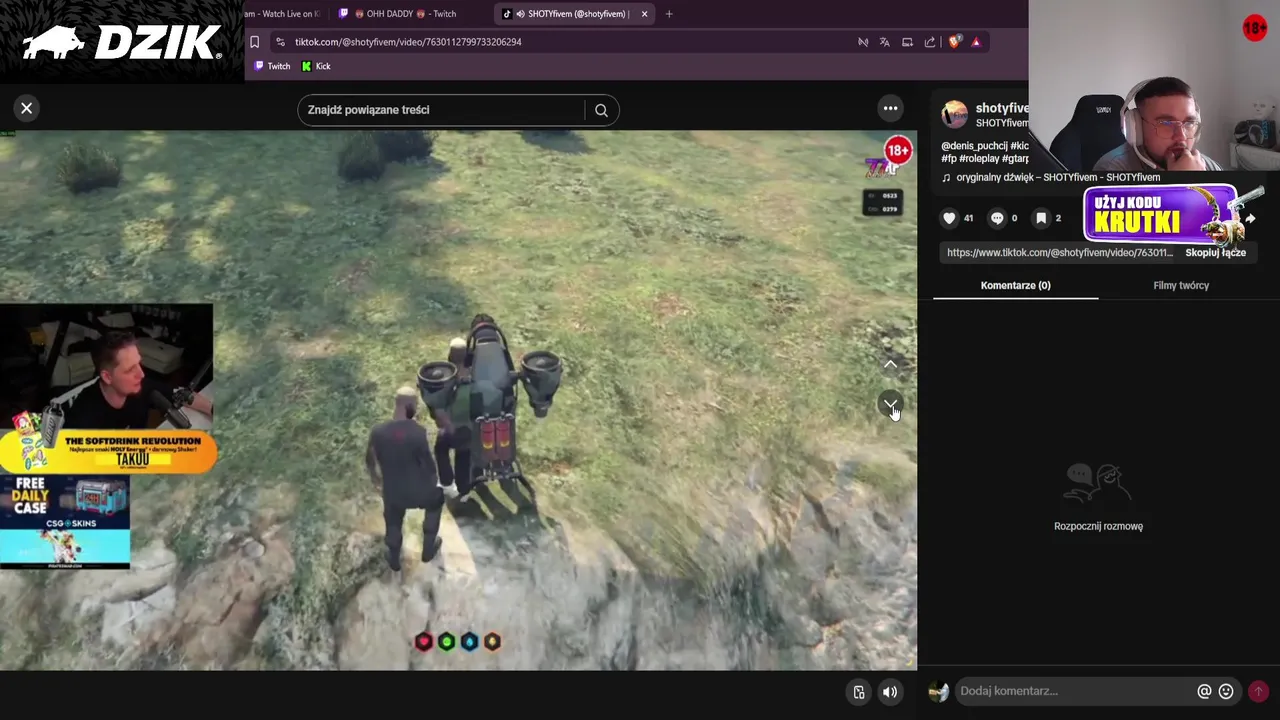1280x720 pixels.
Task: Close the SHOTYfivem TikTok tab
Action: [x=645, y=14]
